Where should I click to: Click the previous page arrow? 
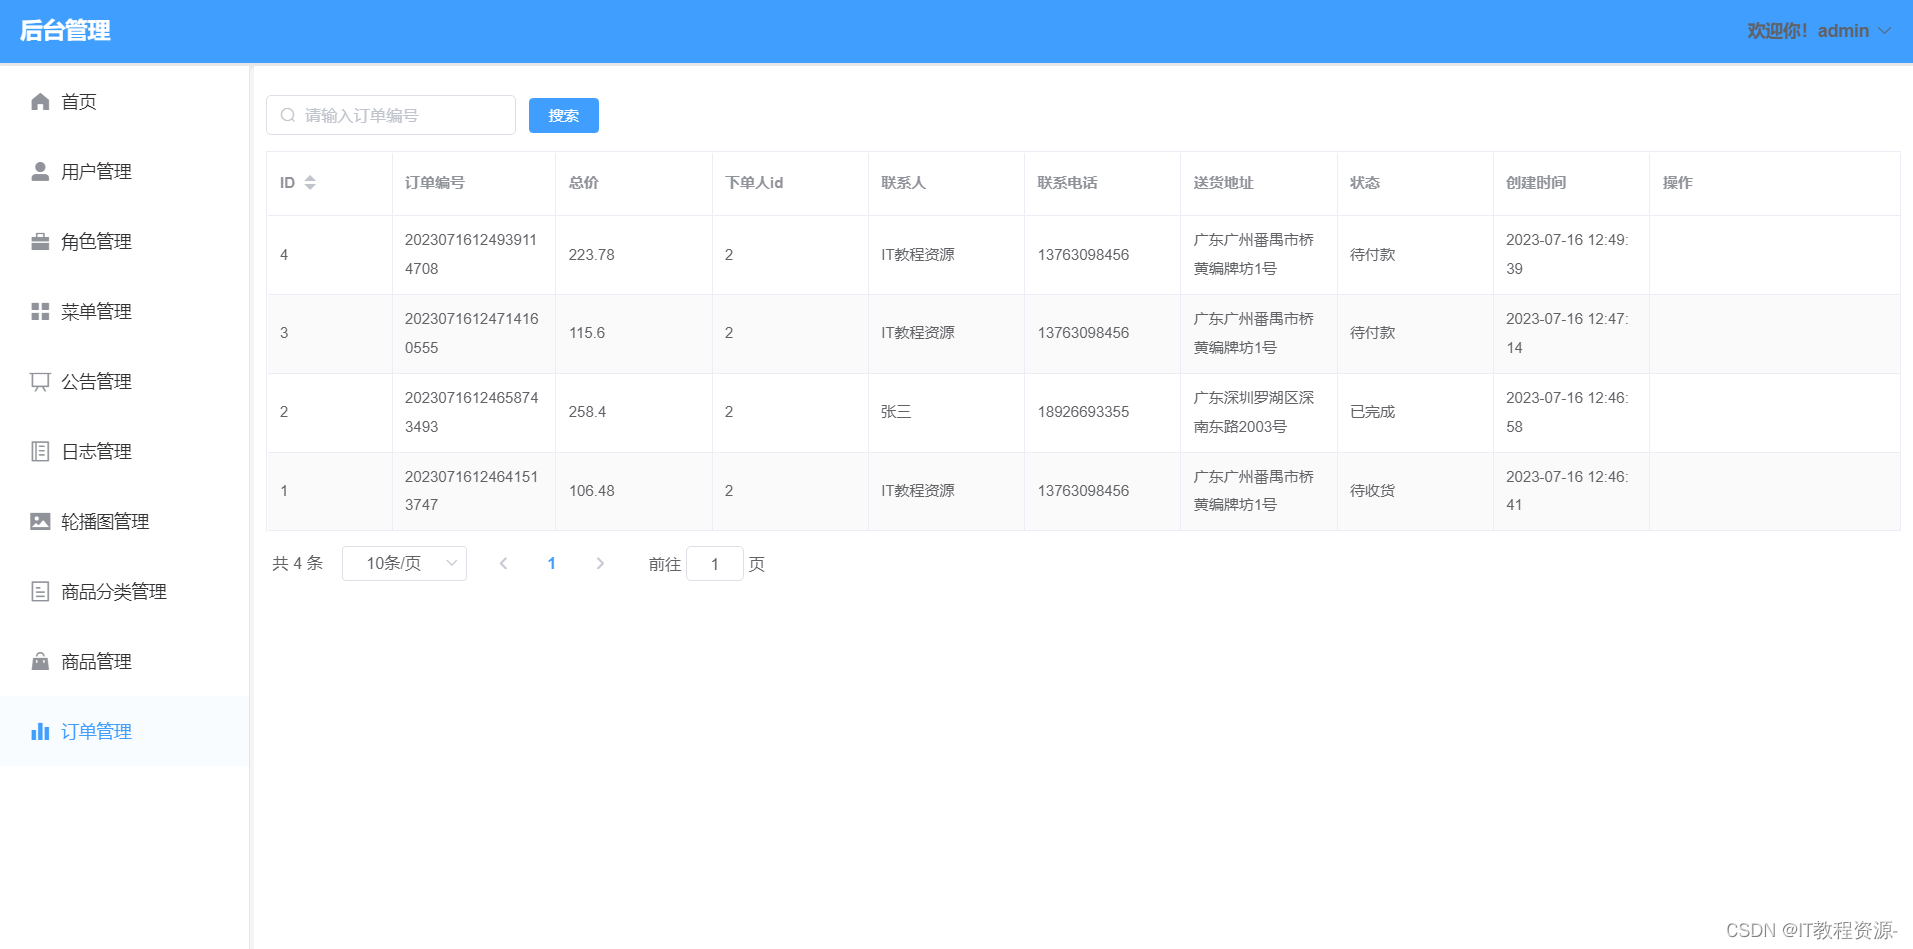pyautogui.click(x=503, y=564)
